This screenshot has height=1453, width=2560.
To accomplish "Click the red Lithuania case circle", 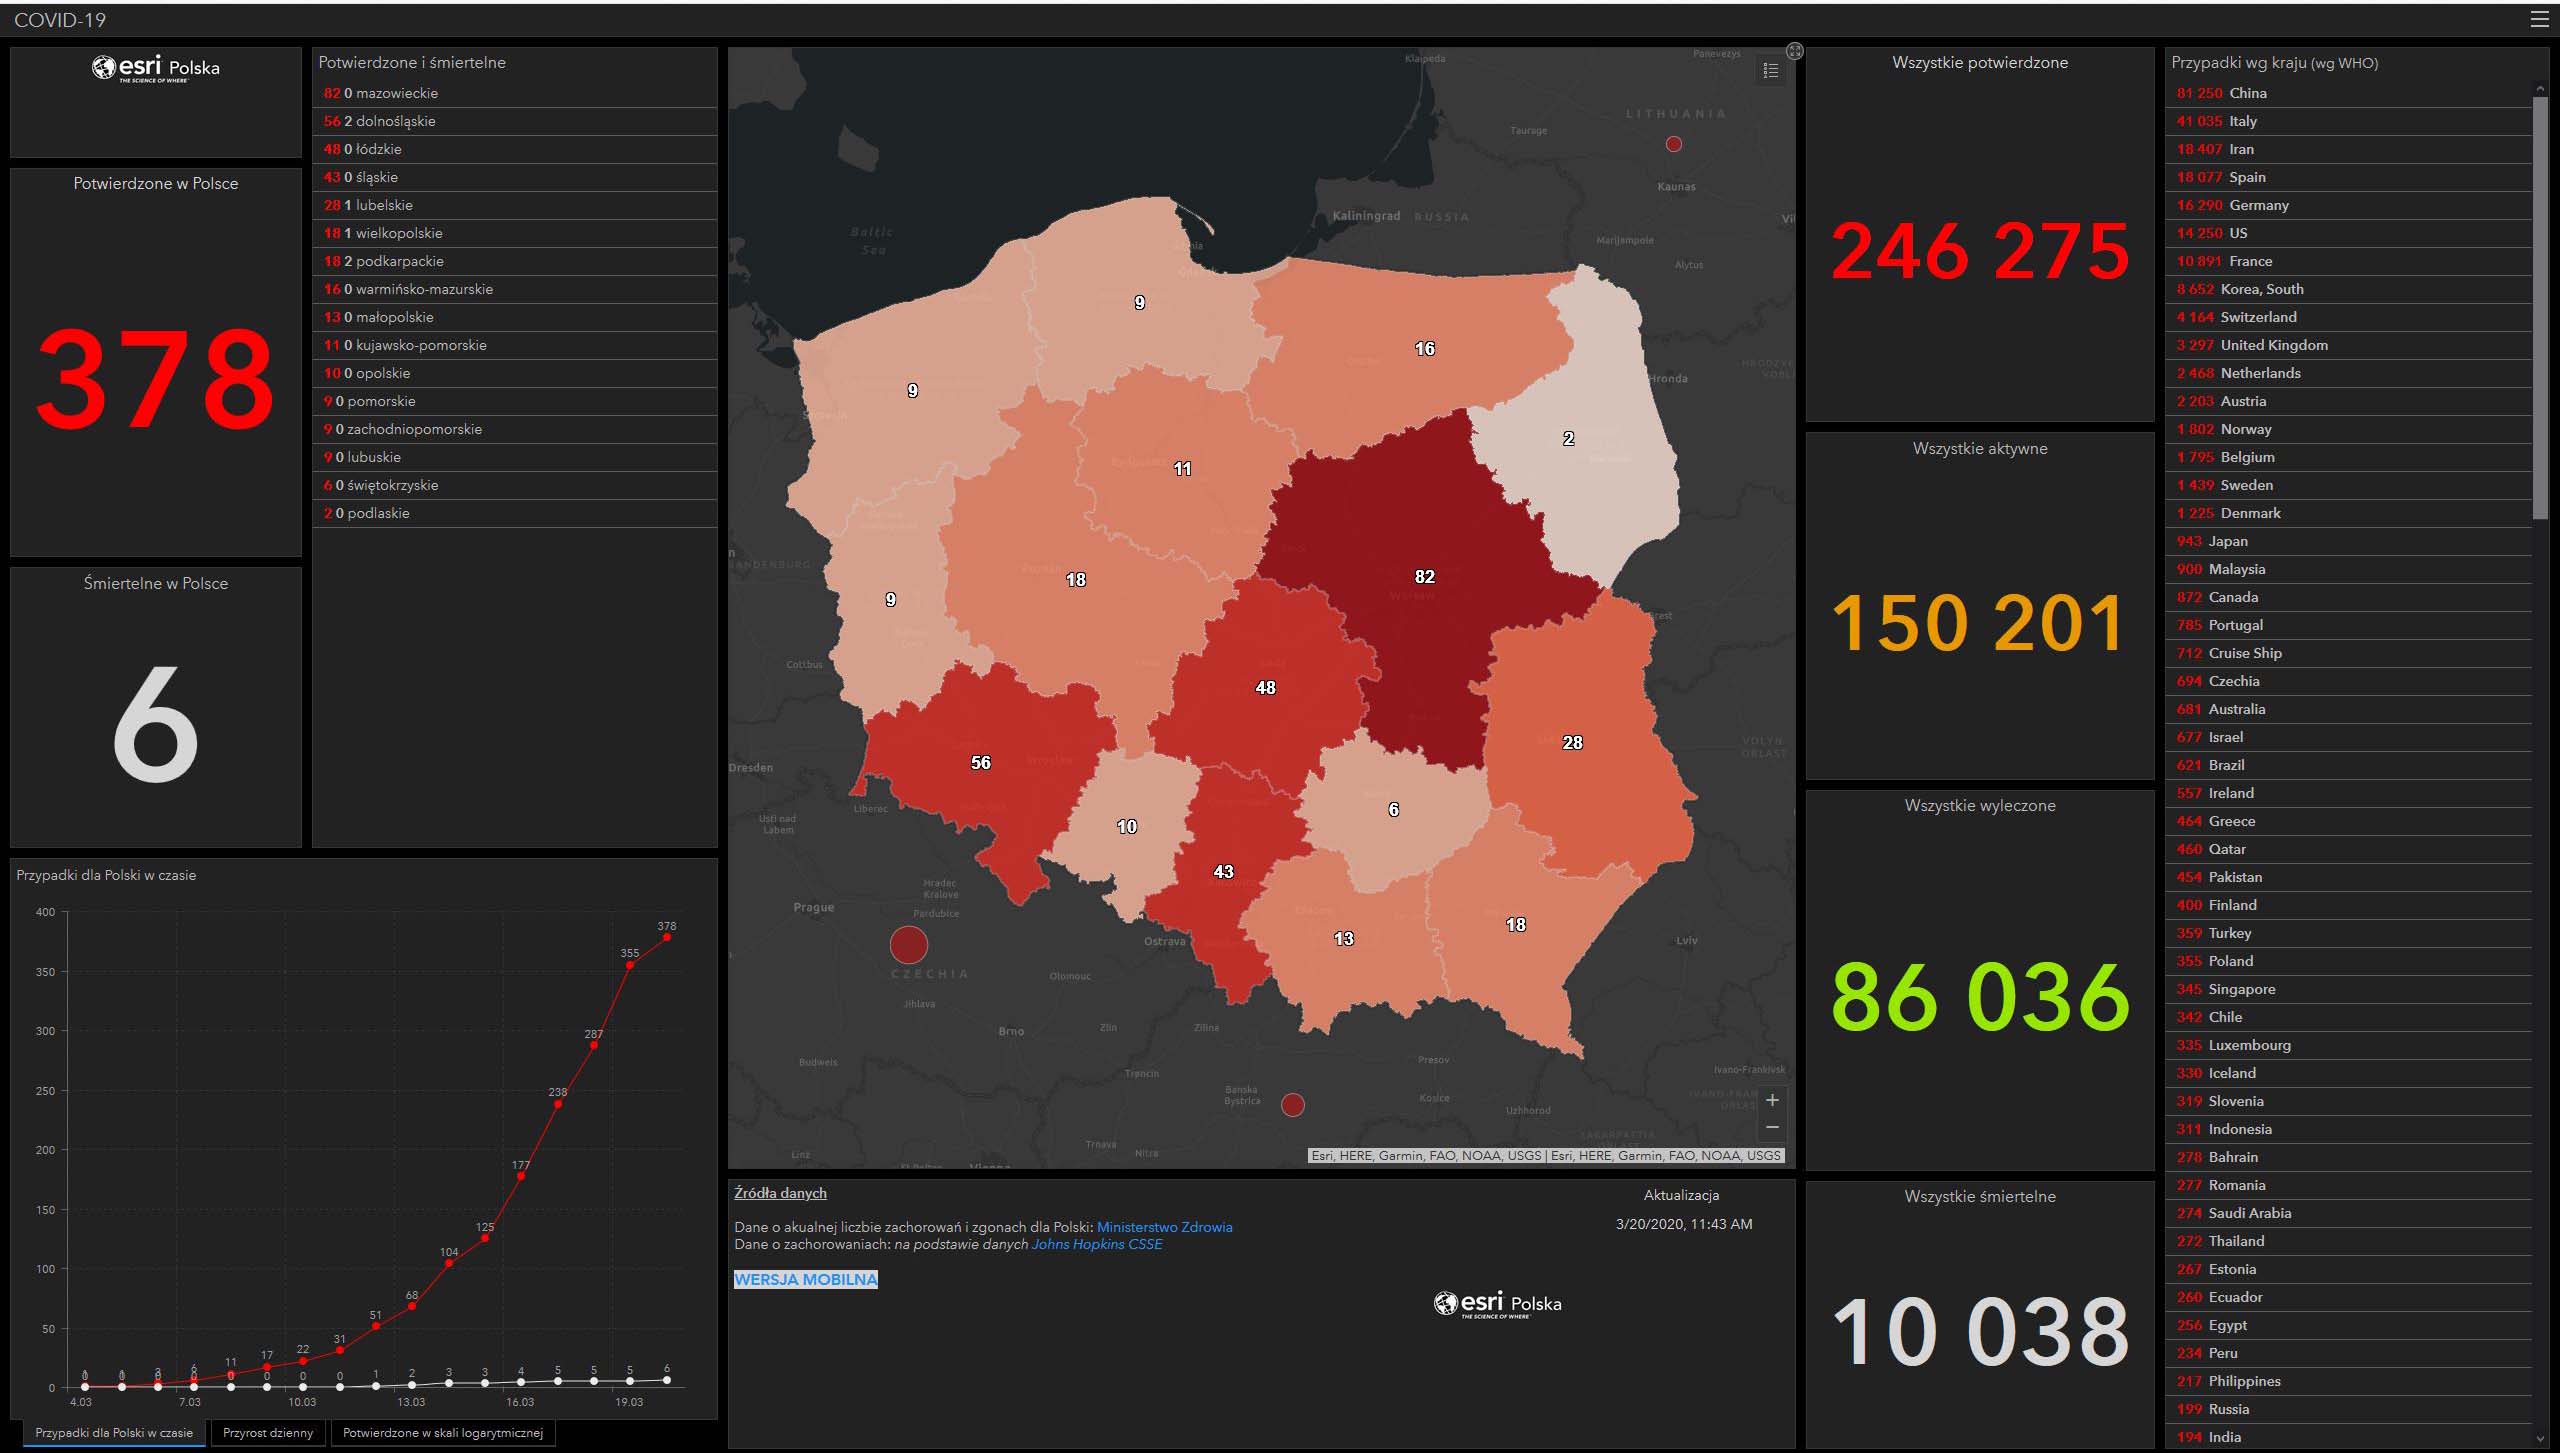I will click(1674, 144).
